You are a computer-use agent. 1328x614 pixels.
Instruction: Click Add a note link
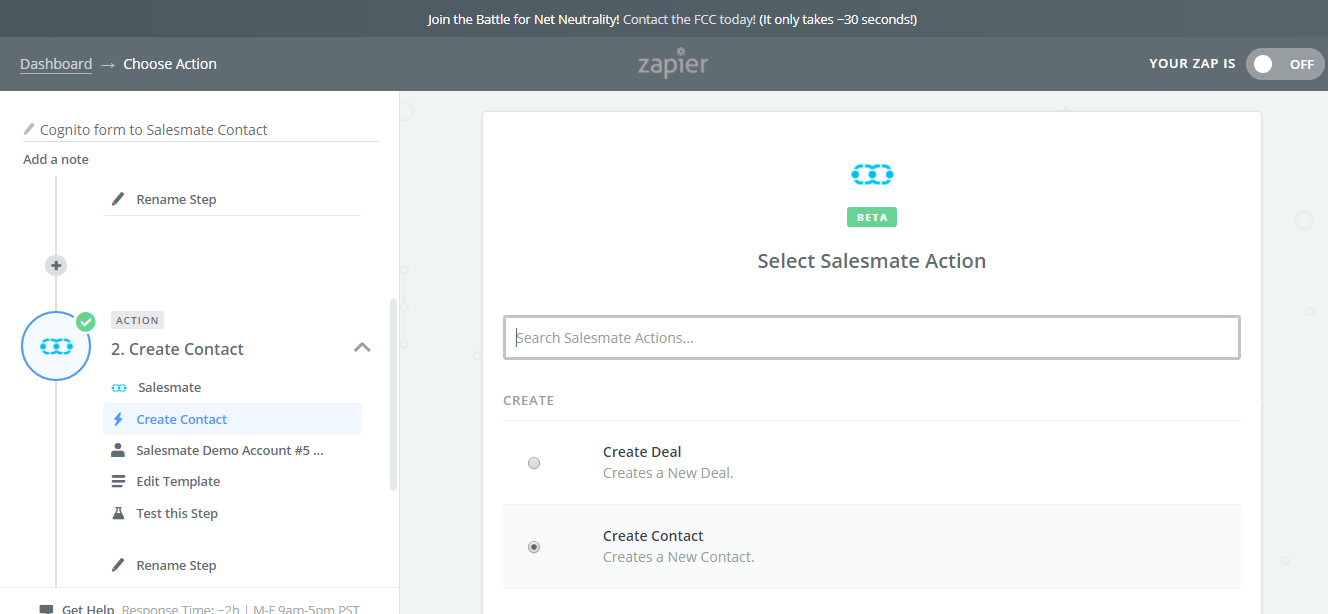click(x=56, y=159)
